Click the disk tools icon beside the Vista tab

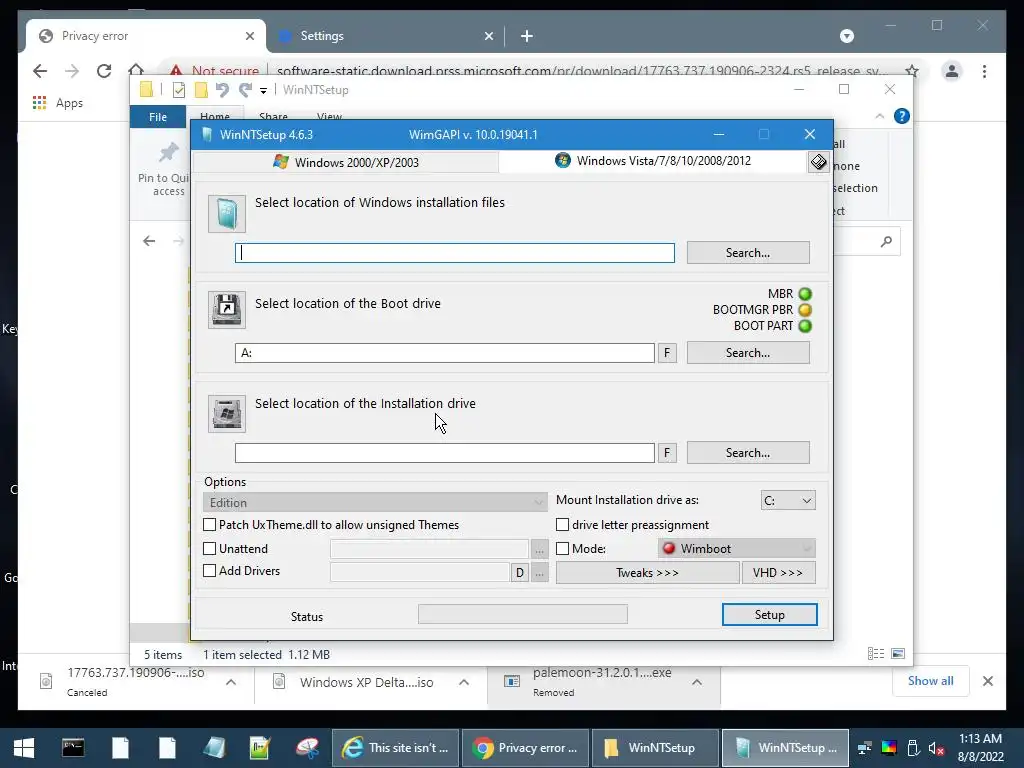pos(818,162)
